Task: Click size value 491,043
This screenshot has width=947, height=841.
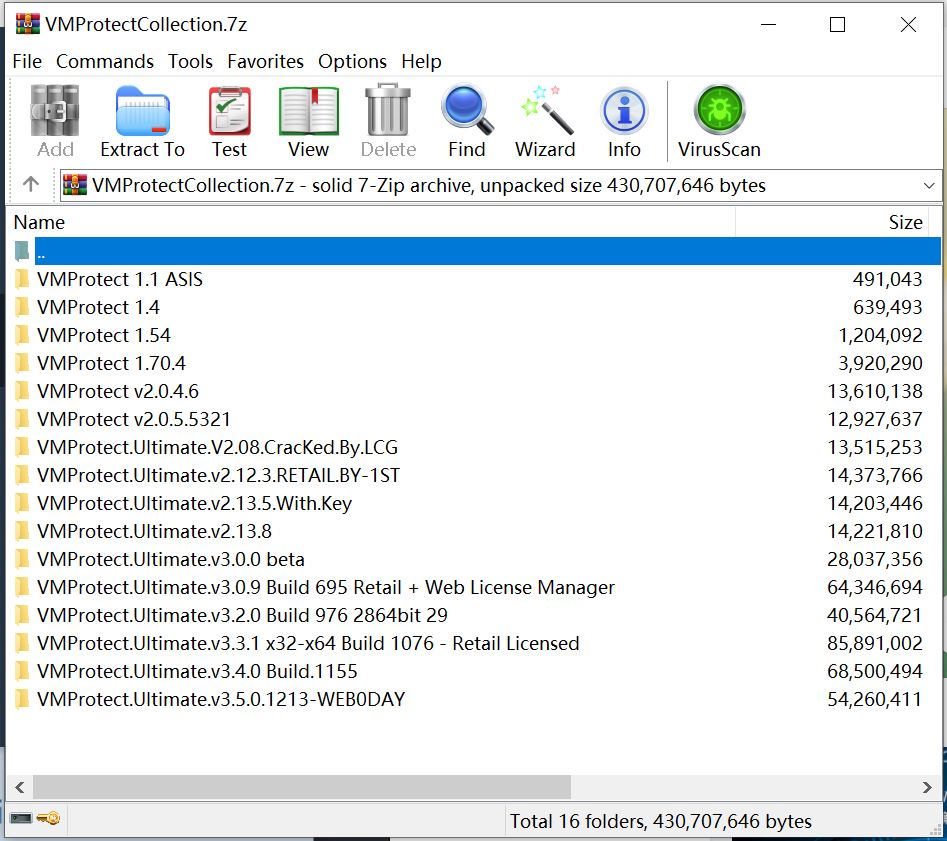Action: click(x=887, y=279)
